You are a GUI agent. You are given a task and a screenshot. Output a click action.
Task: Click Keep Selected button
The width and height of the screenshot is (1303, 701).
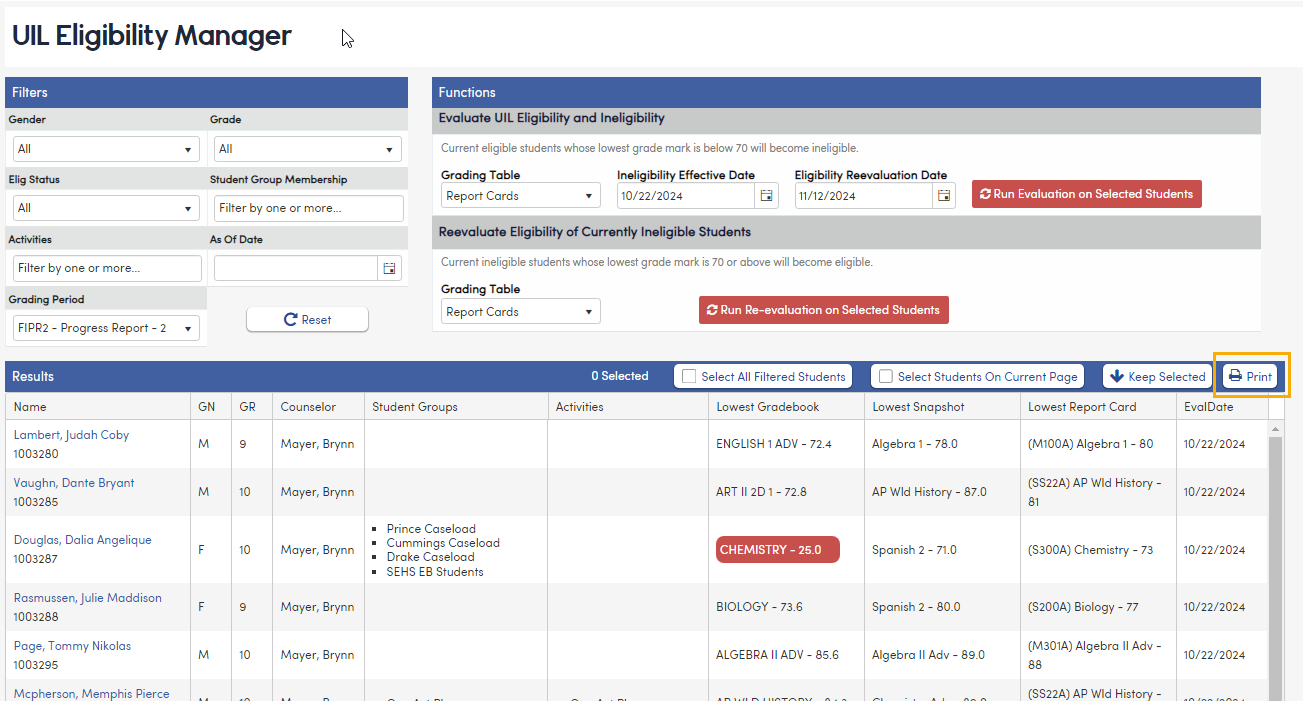(1157, 377)
